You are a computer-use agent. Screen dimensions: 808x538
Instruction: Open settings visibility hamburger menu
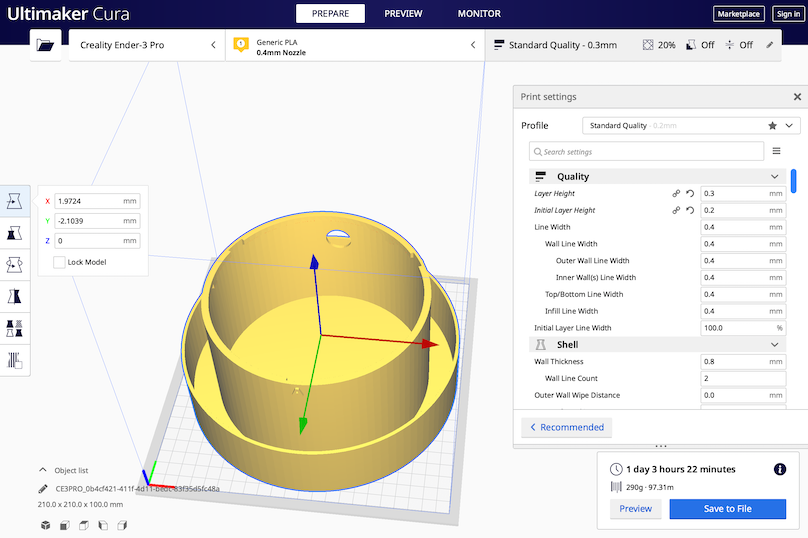776,151
